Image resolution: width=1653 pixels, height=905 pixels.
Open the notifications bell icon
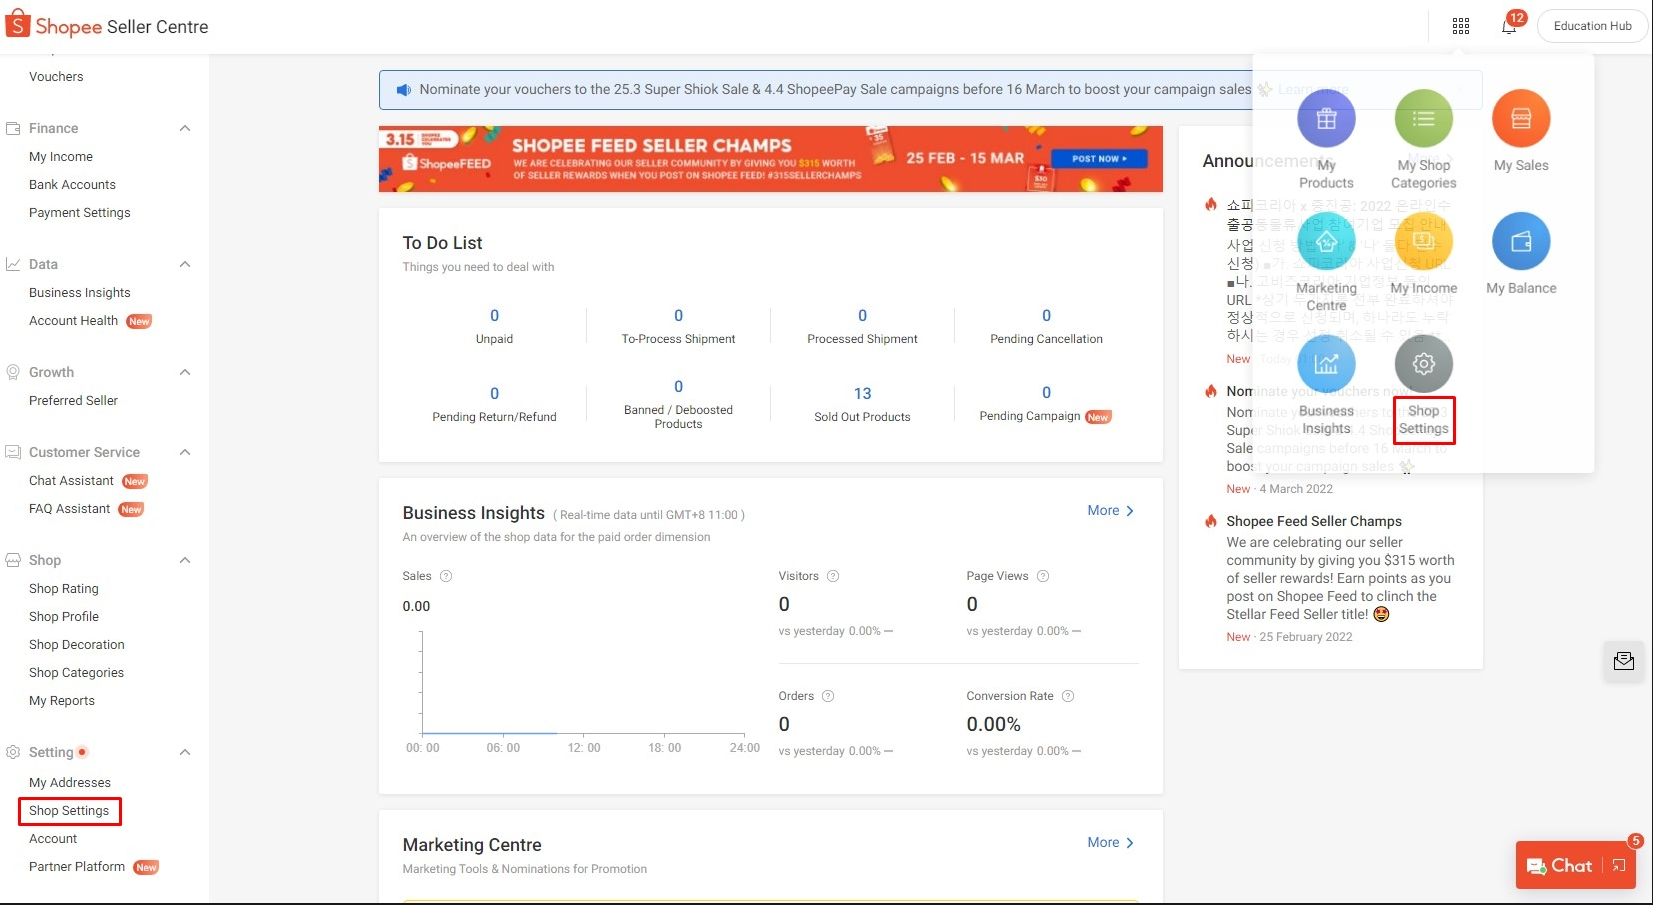pyautogui.click(x=1509, y=26)
